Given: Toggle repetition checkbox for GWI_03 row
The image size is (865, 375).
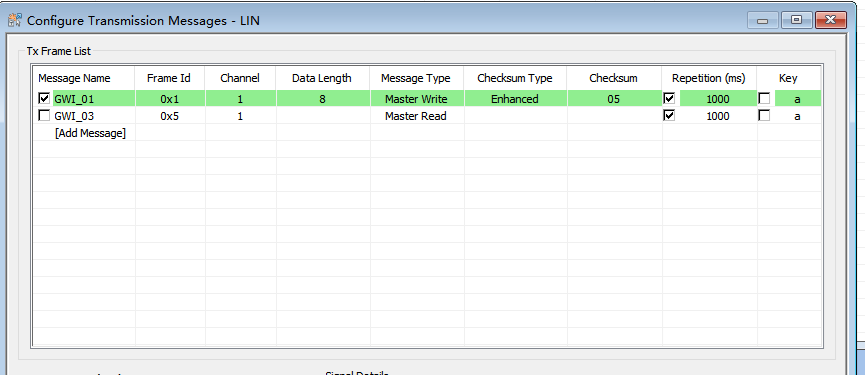Looking at the screenshot, I should (669, 116).
